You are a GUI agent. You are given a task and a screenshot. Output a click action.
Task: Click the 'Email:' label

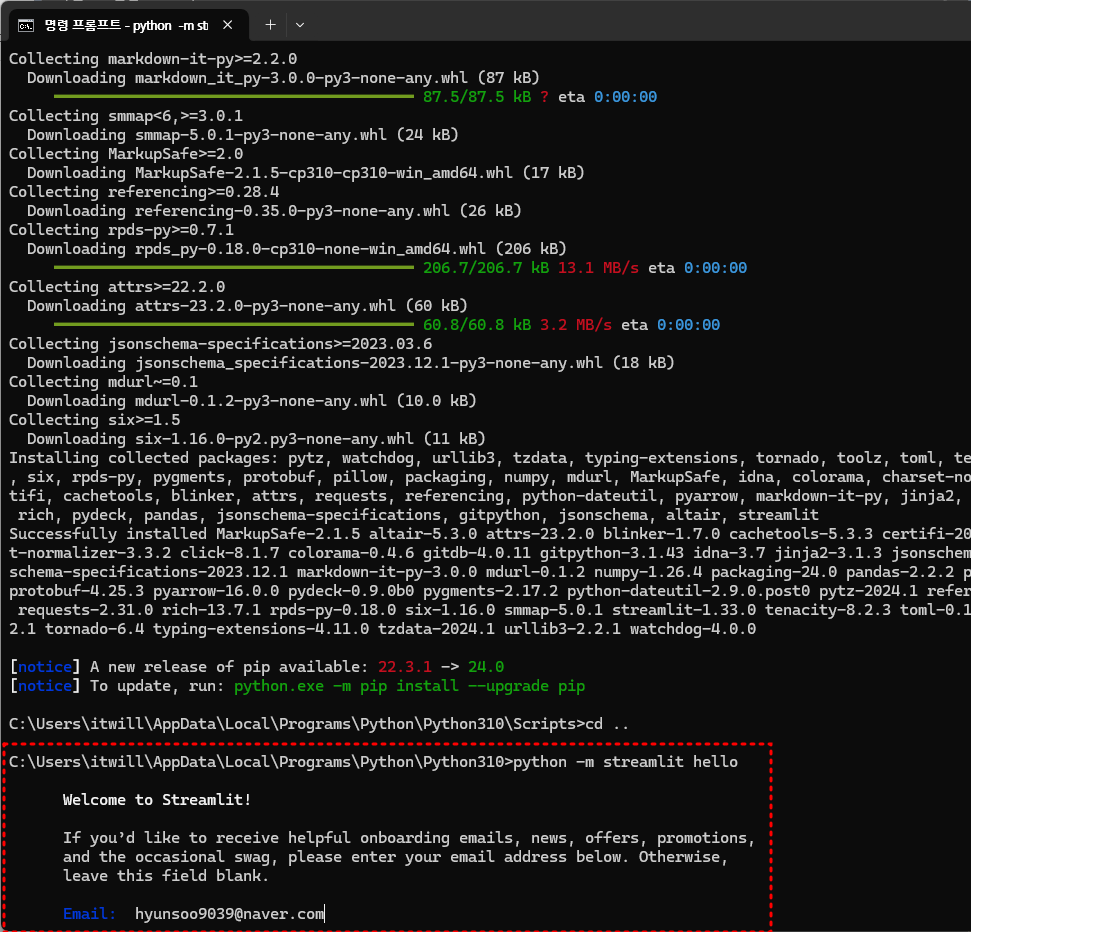point(89,914)
